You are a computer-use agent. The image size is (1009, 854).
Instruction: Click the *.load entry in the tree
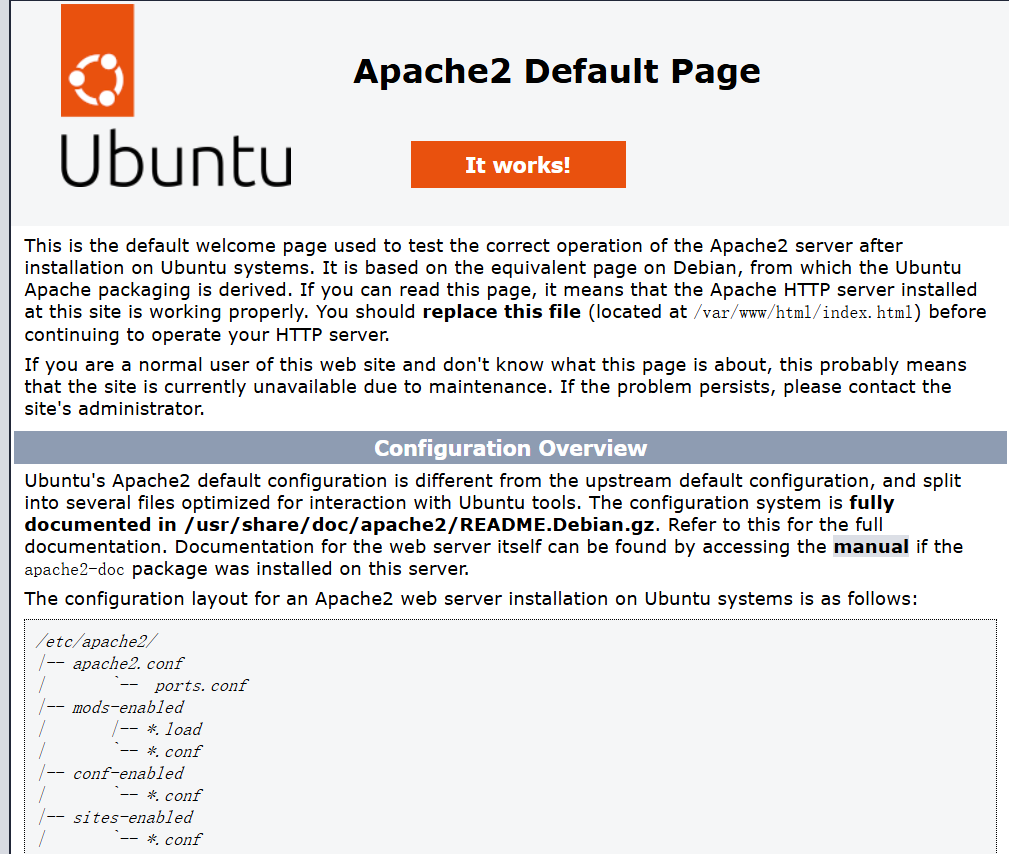click(x=174, y=730)
